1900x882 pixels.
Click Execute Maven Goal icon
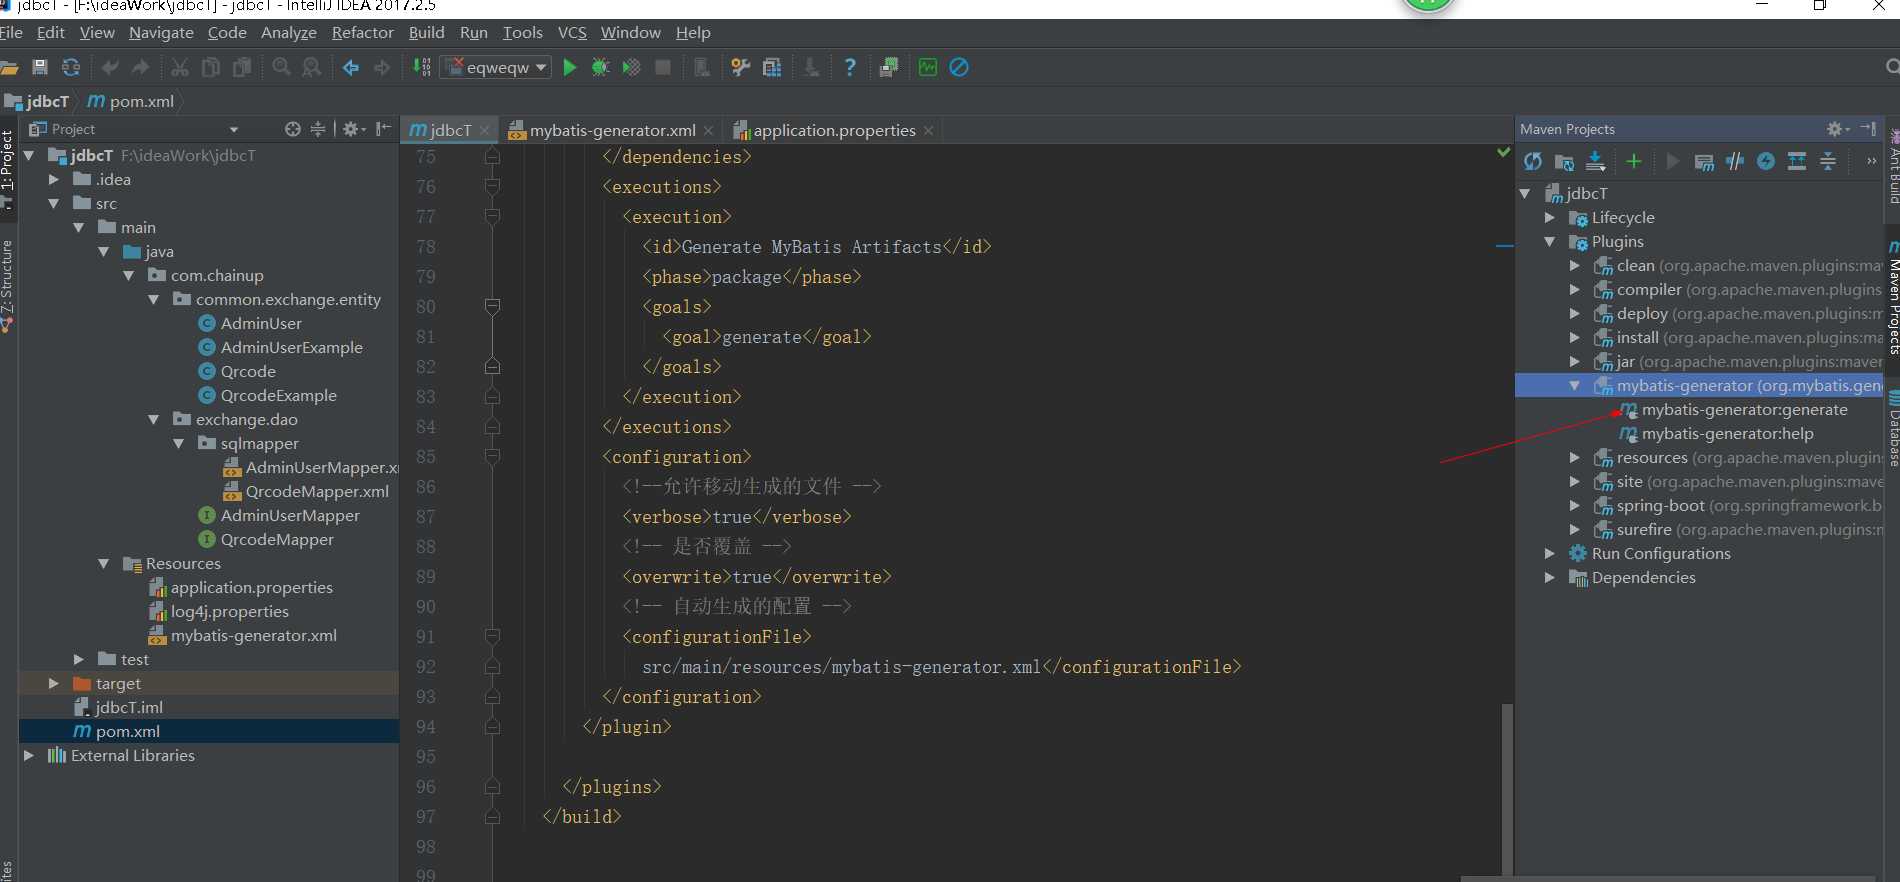1704,161
